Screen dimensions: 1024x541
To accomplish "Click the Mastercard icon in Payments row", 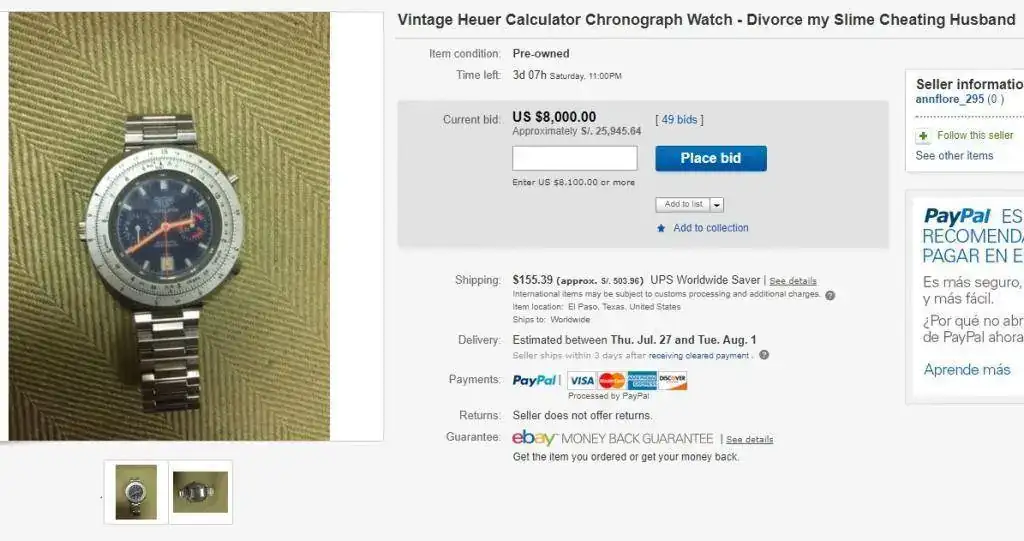I will pyautogui.click(x=612, y=380).
